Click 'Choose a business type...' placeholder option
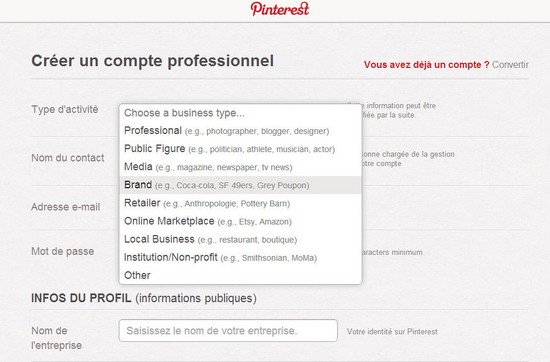Image resolution: width=550 pixels, height=362 pixels. coord(240,113)
